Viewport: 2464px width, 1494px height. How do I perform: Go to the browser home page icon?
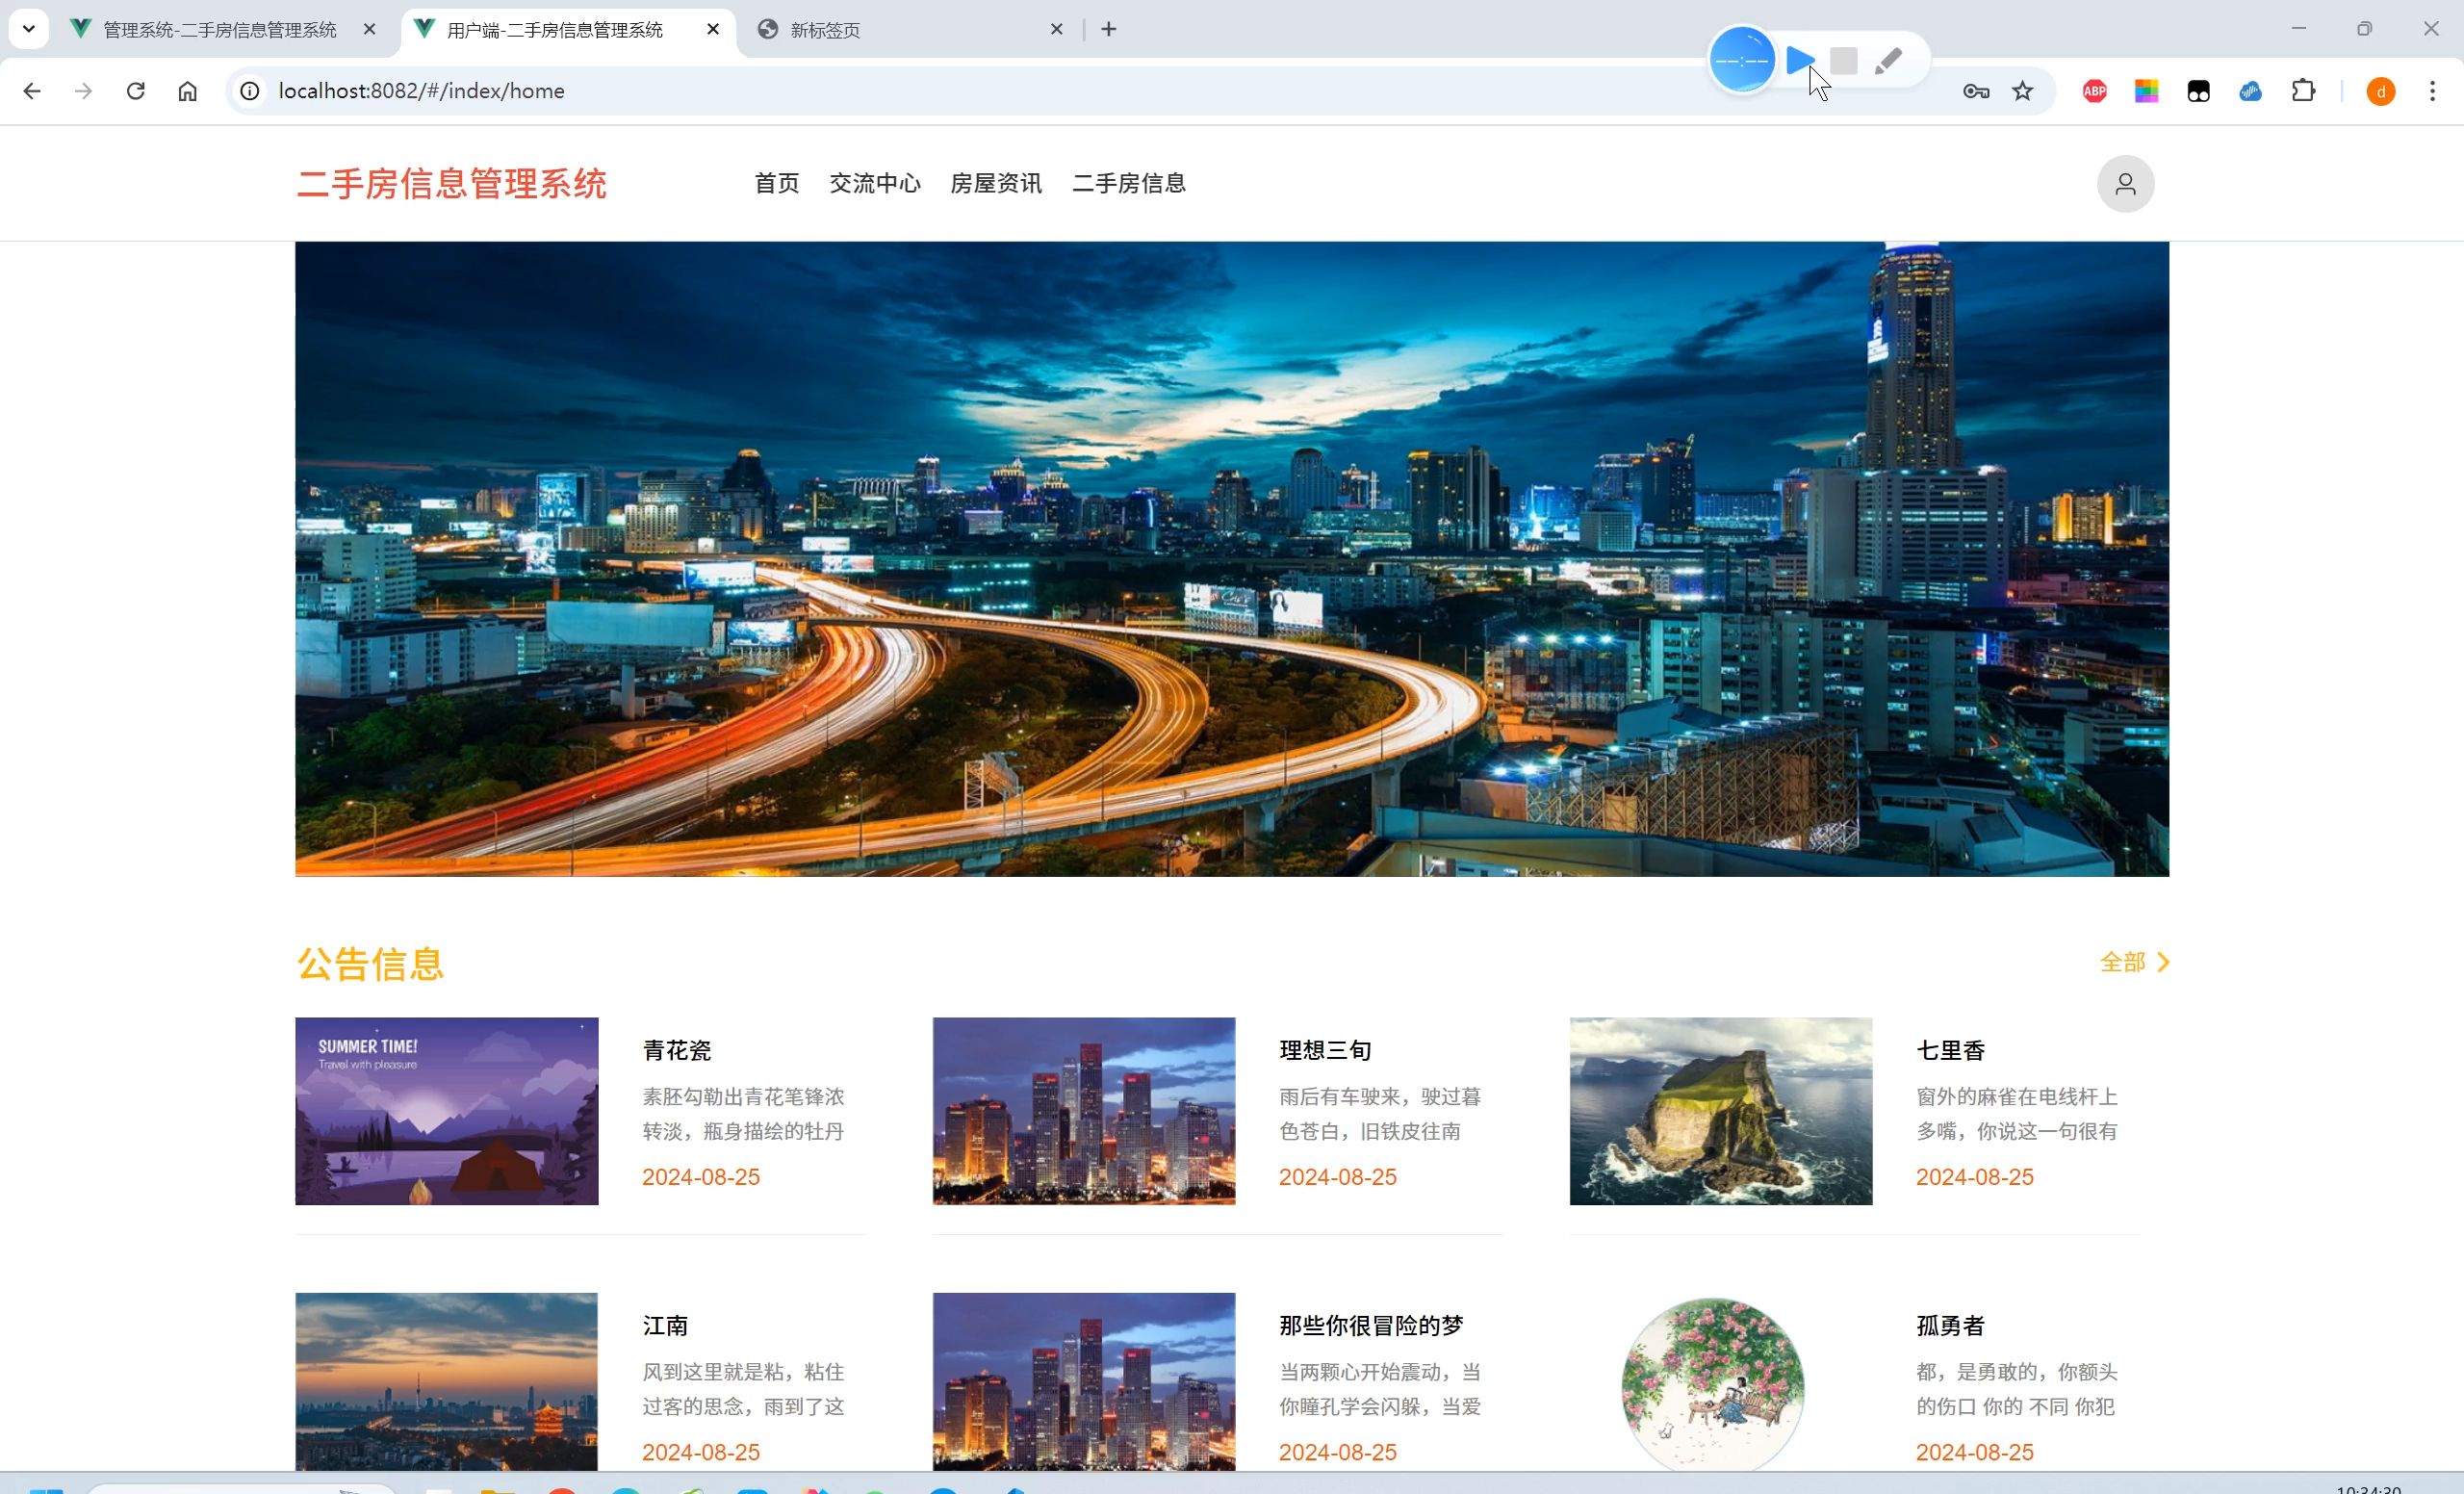(x=188, y=91)
